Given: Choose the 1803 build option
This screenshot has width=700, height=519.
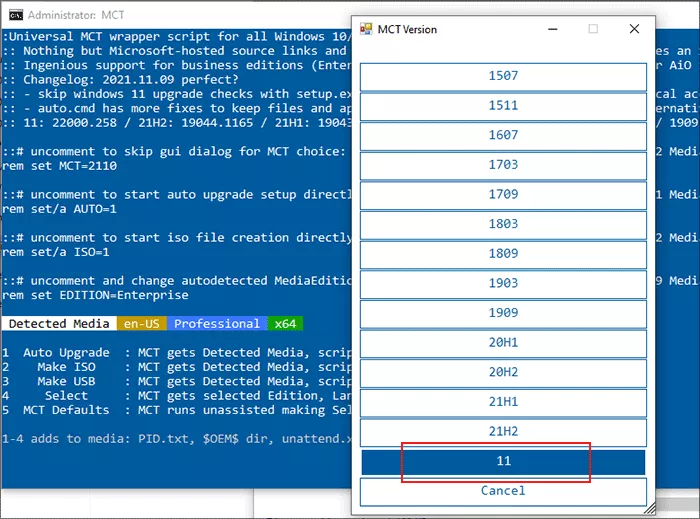Looking at the screenshot, I should (x=503, y=224).
